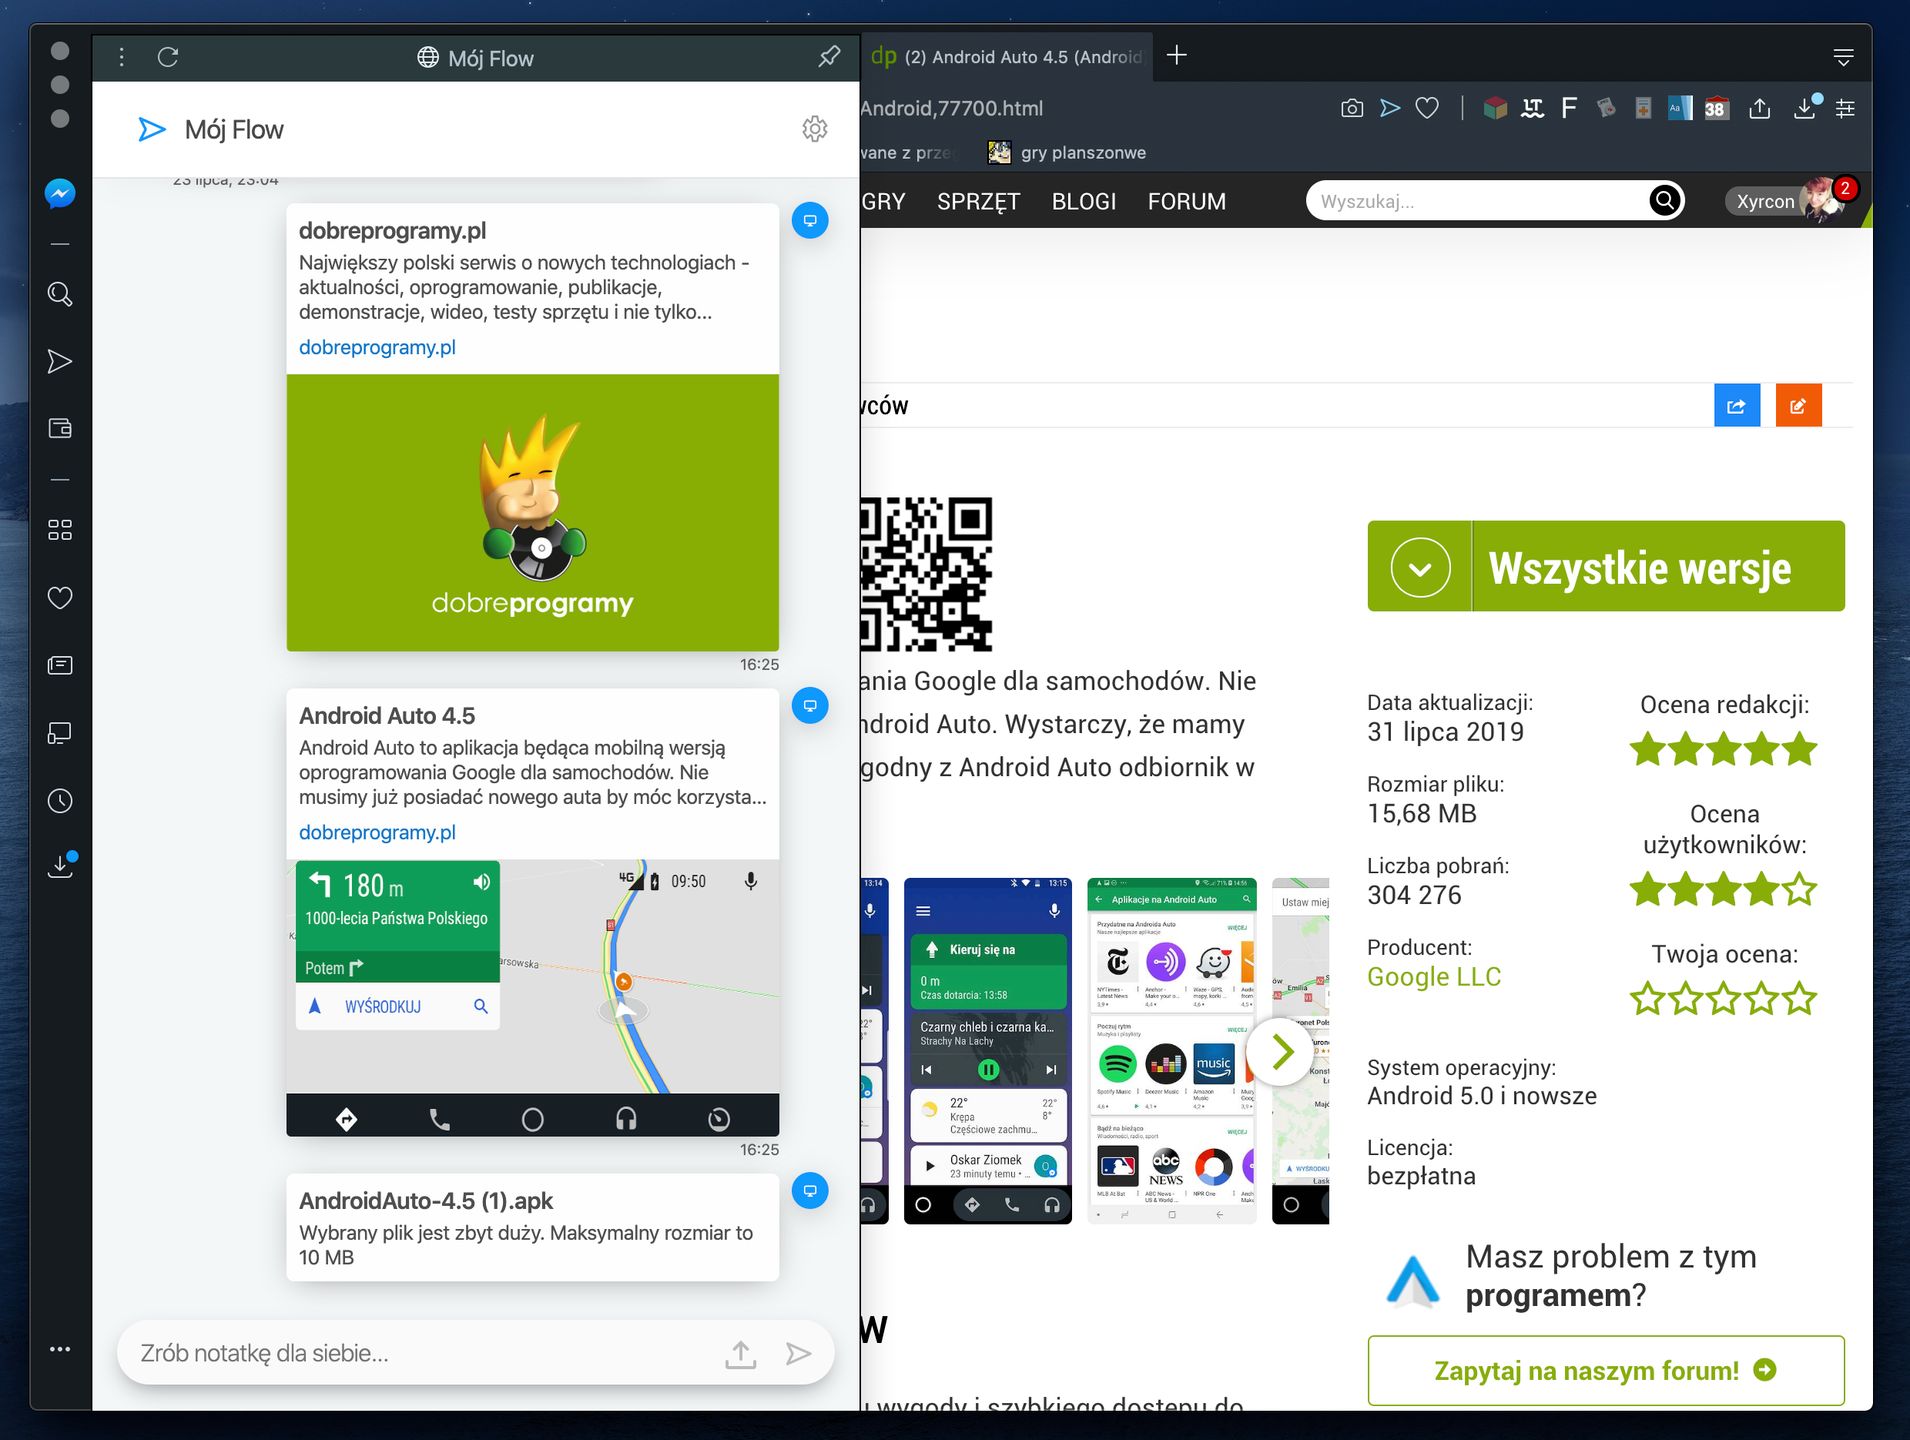Select the AndroidAuto-4.5 (1).apk title text

click(426, 1201)
